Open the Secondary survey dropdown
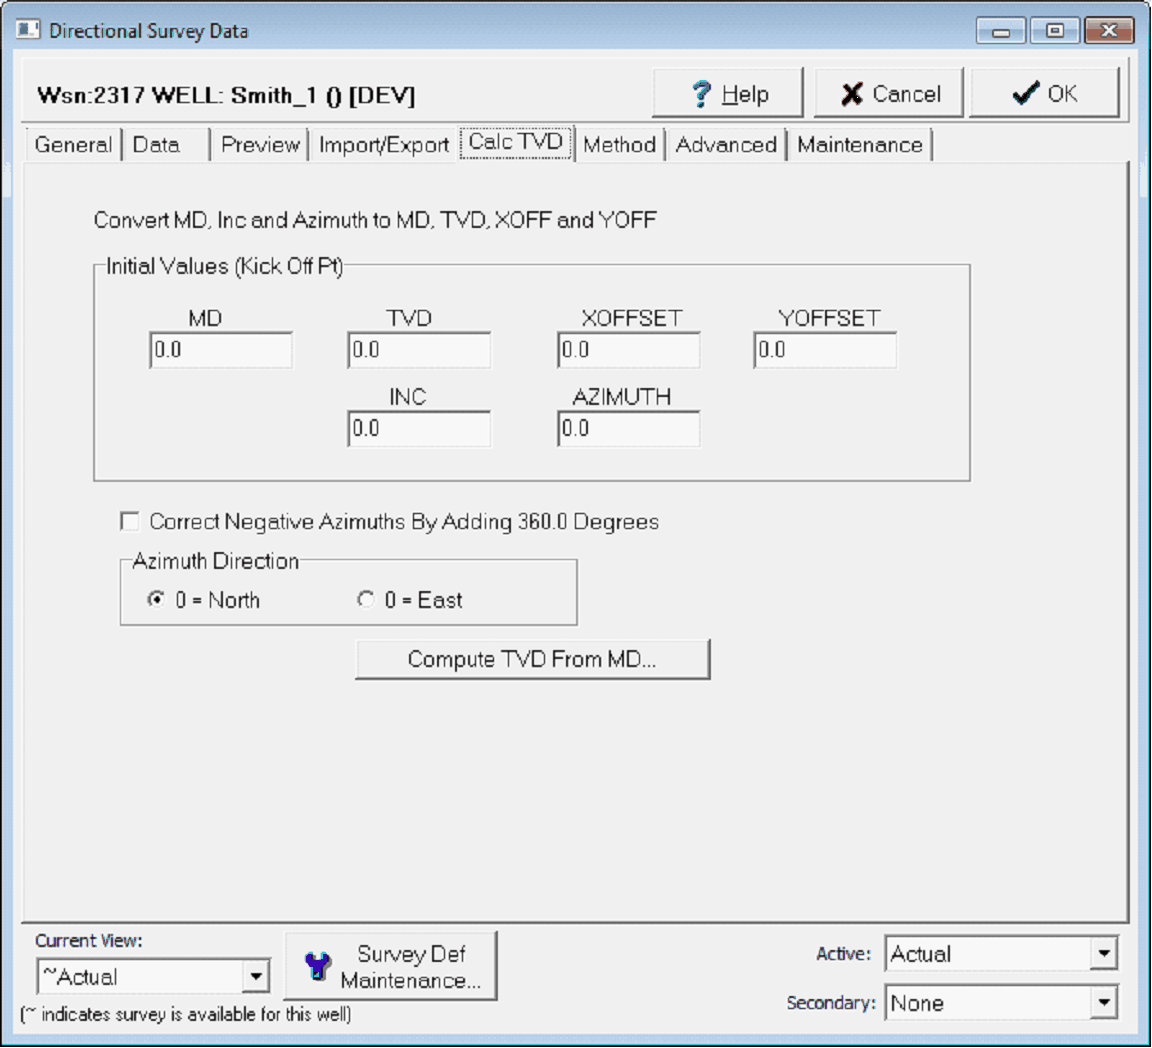Image resolution: width=1152 pixels, height=1048 pixels. (1103, 1003)
